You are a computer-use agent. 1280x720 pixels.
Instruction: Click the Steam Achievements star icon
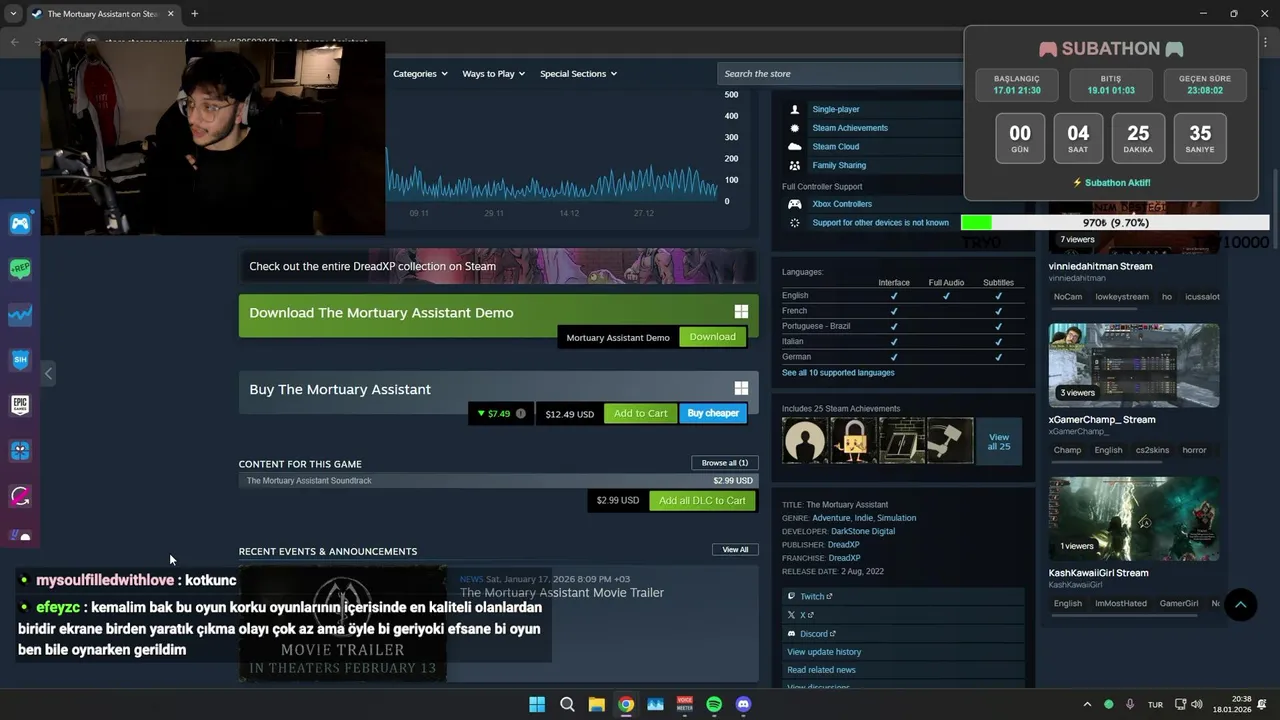pyautogui.click(x=795, y=128)
